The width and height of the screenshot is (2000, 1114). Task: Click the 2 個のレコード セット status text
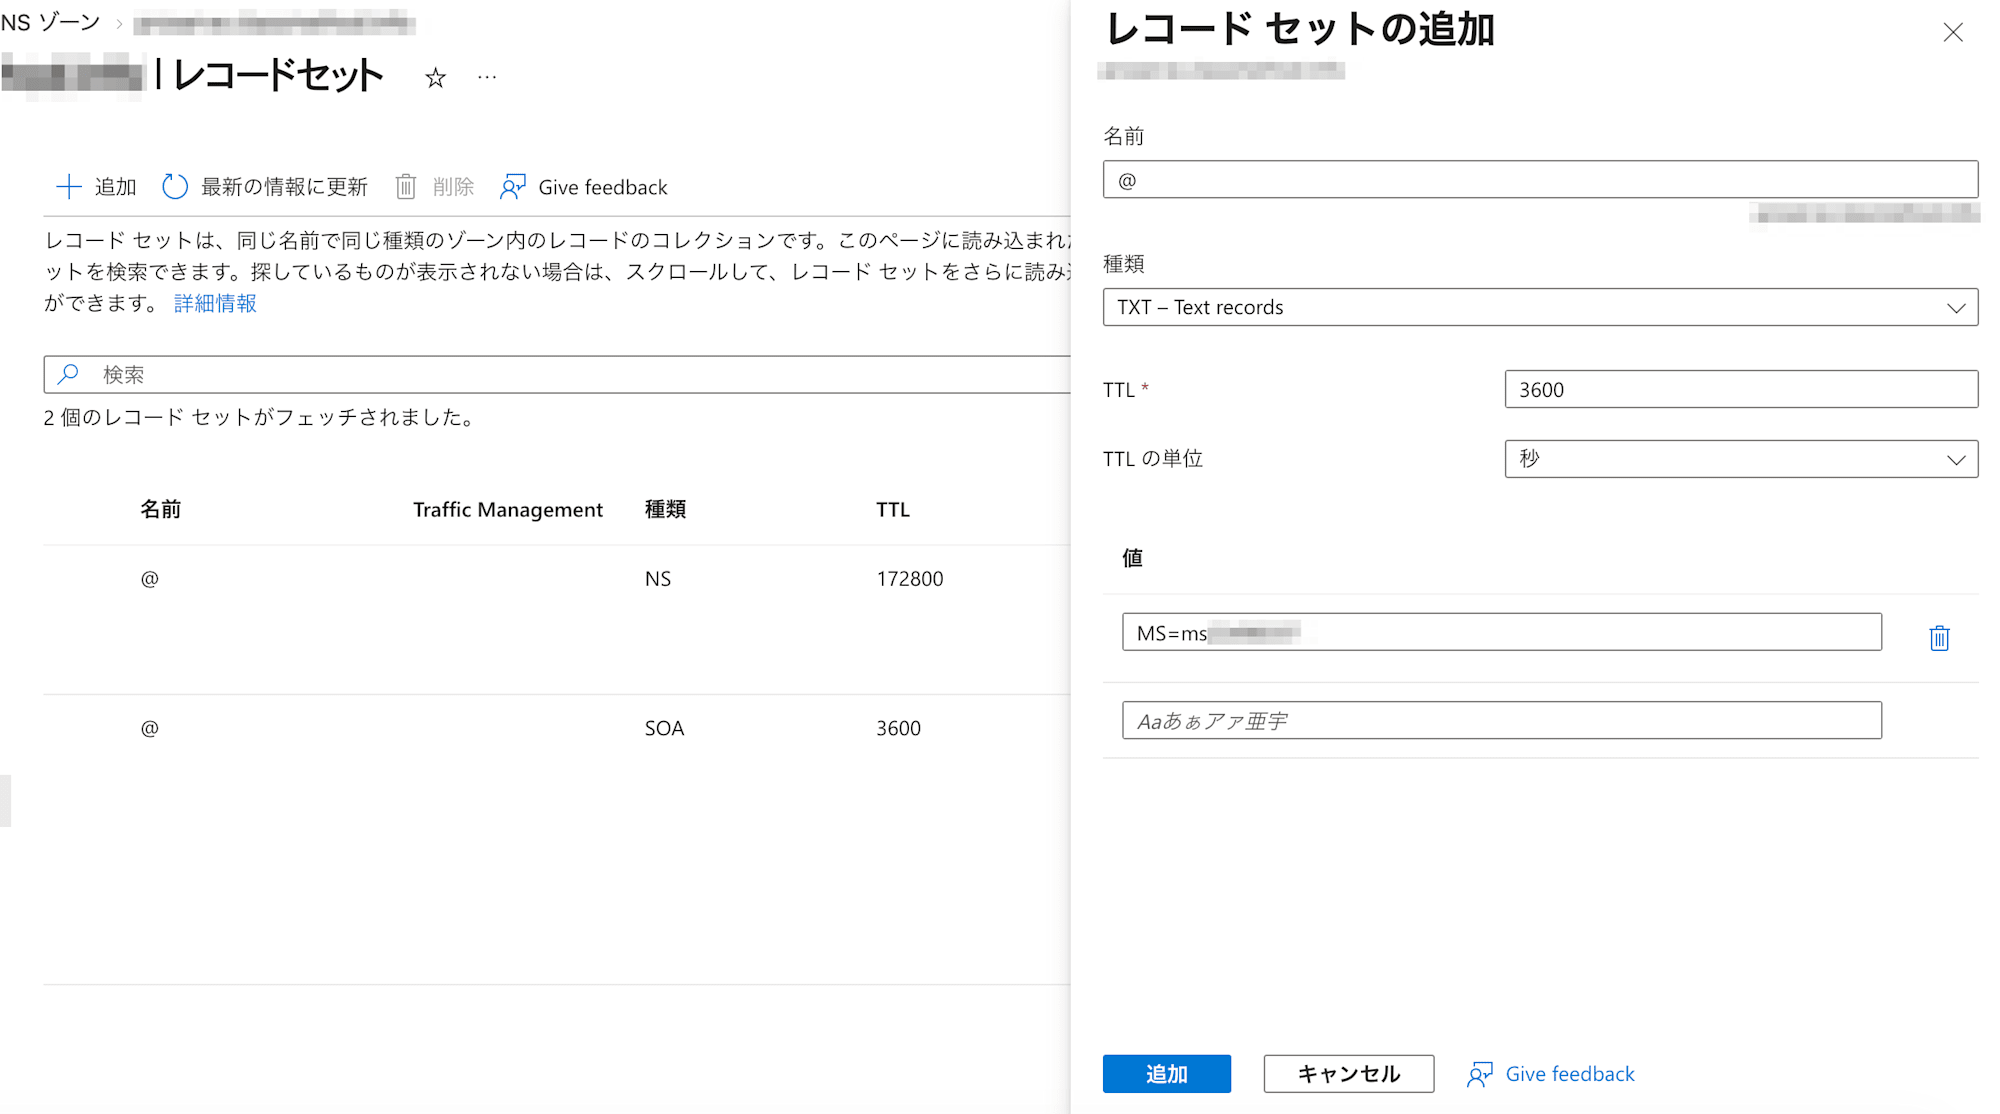point(259,417)
